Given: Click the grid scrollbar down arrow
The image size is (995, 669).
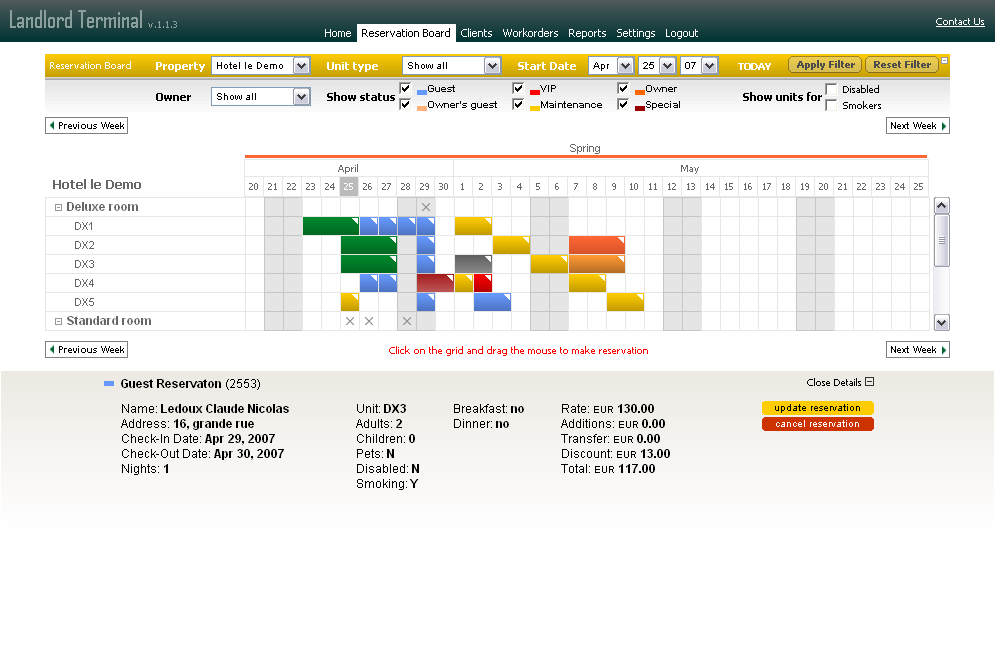Looking at the screenshot, I should [x=941, y=321].
